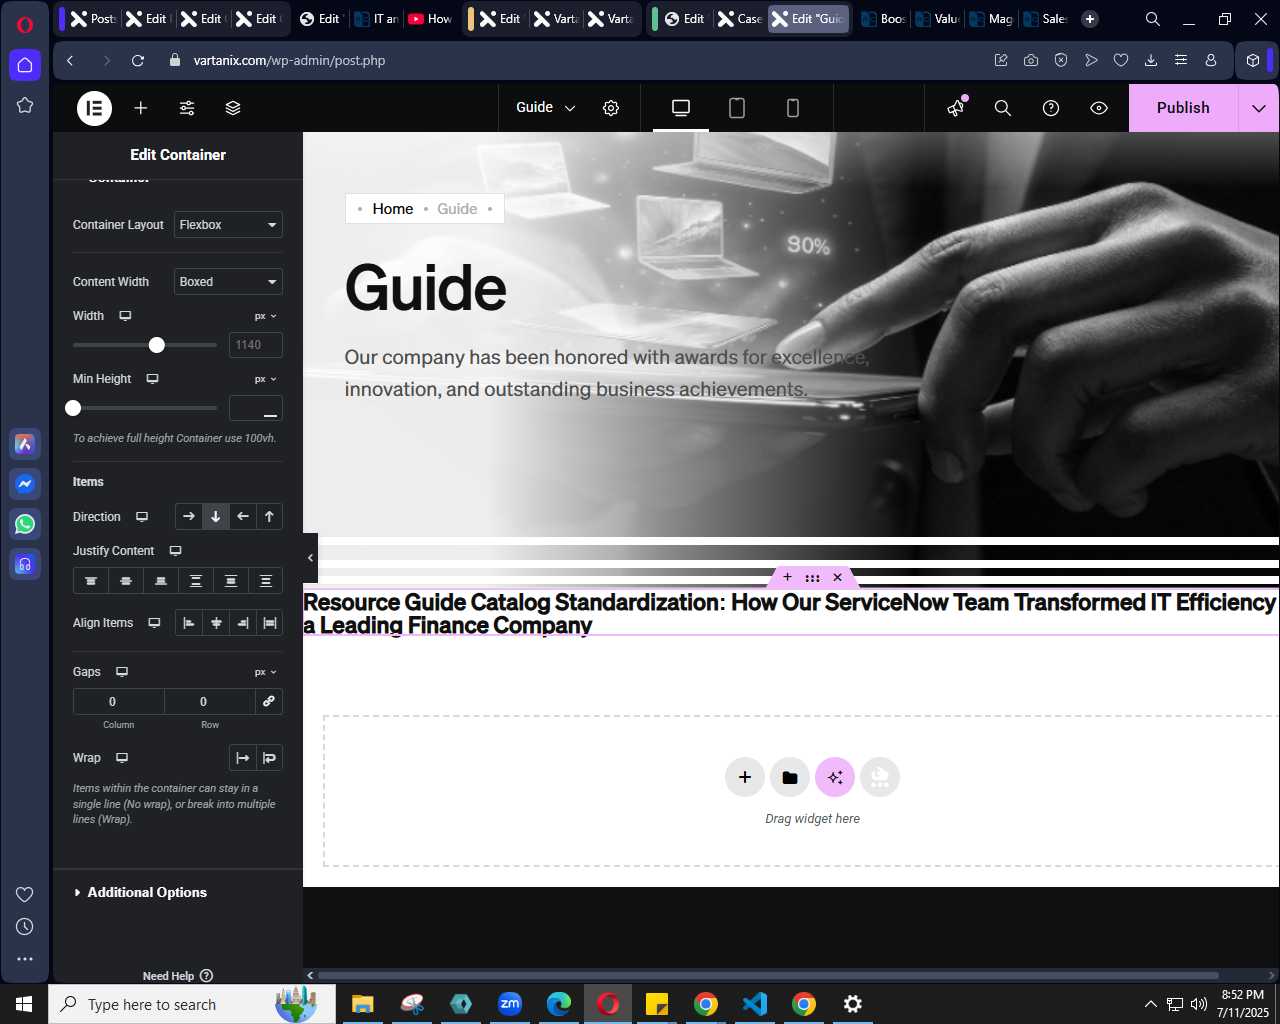Collapse the editor panel arrow
This screenshot has width=1280, height=1024.
click(x=310, y=558)
